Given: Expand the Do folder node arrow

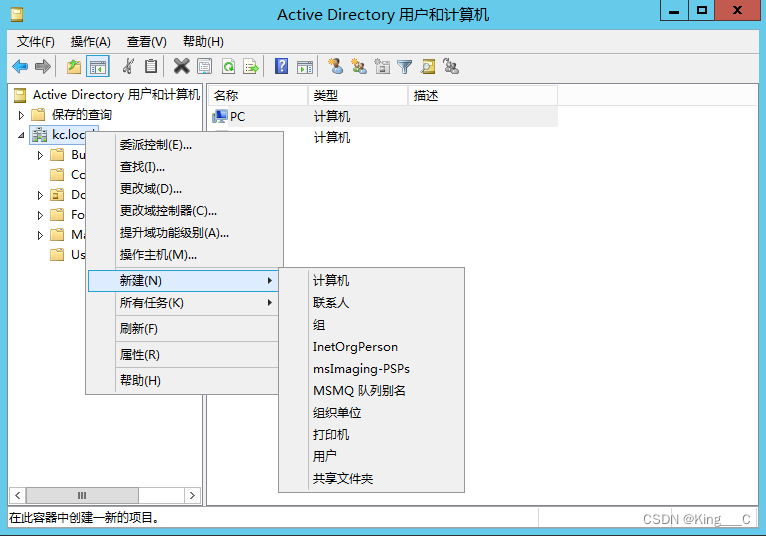Looking at the screenshot, I should [x=40, y=195].
